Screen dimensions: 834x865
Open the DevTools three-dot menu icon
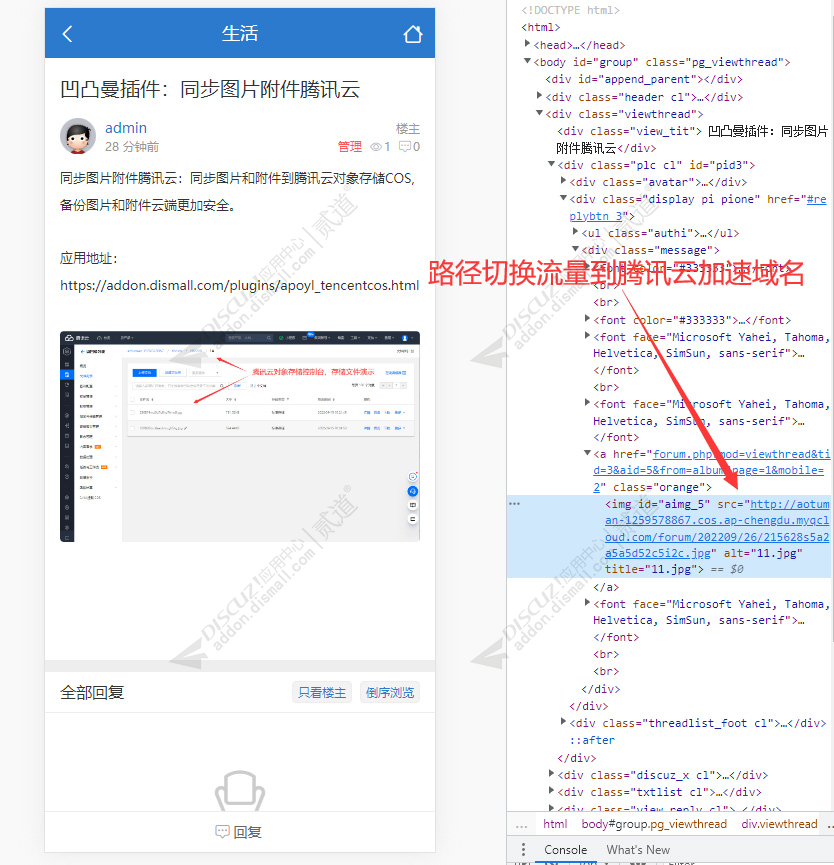[523, 850]
